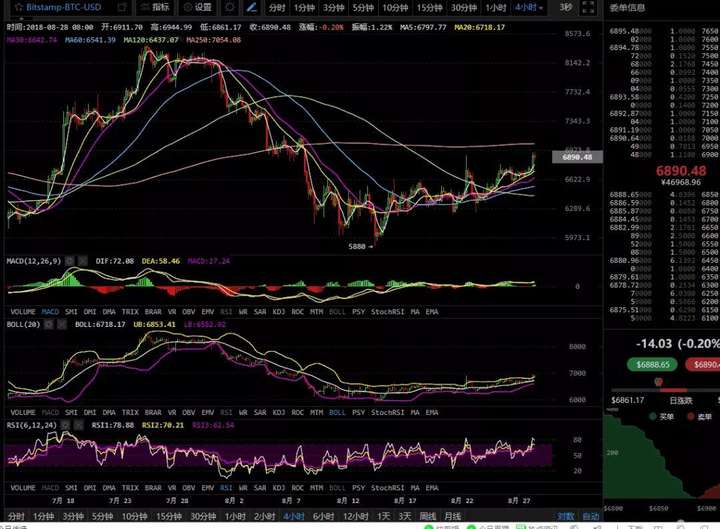The width and height of the screenshot is (720, 529).
Task: Toggle the 买单 buy orders legend
Action: tap(661, 416)
